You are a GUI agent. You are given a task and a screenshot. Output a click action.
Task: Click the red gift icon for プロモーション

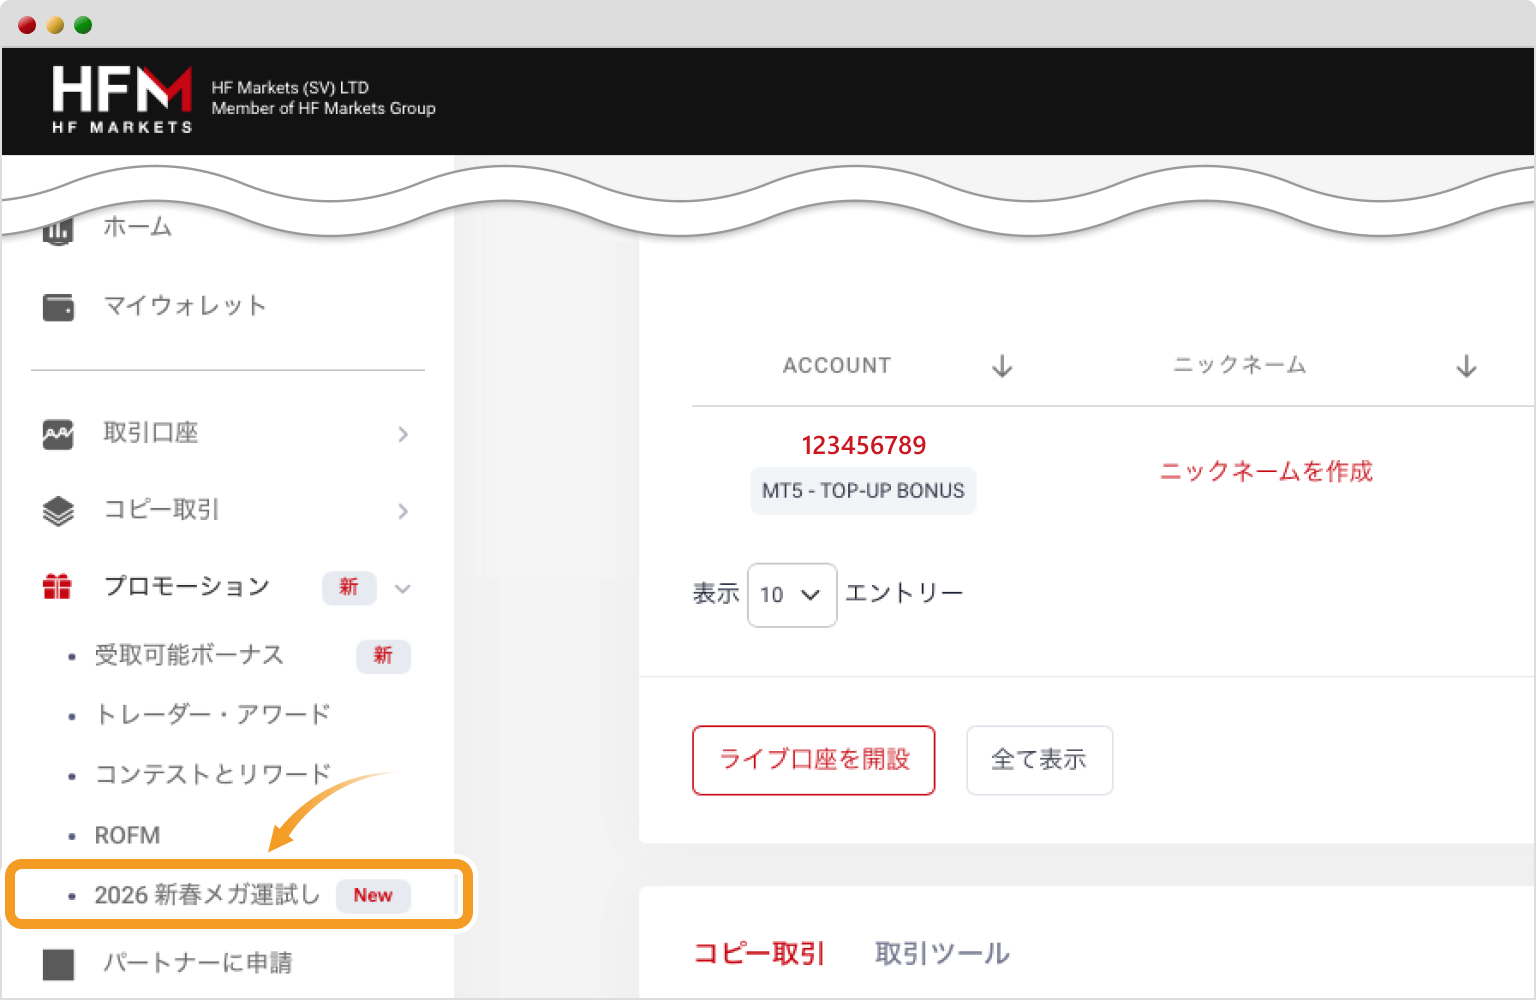[58, 587]
